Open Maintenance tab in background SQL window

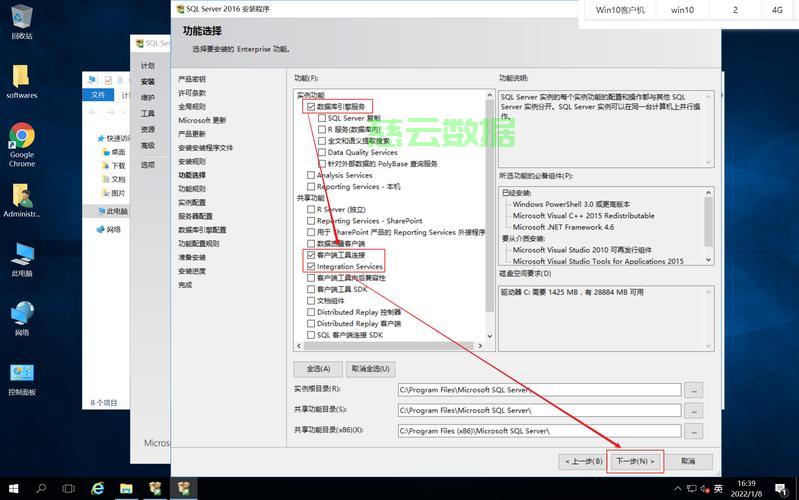148,97
